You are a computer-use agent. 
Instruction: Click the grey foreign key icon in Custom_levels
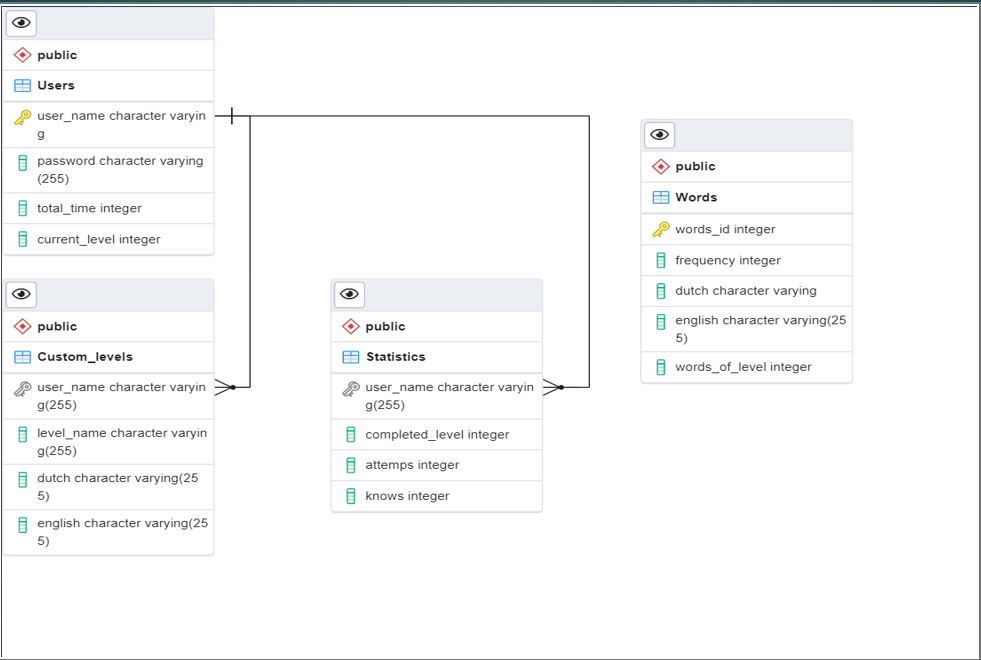[x=23, y=389]
